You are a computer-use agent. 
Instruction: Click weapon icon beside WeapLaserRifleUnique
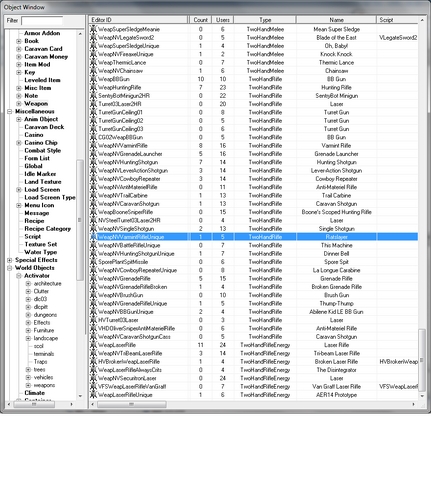(x=93, y=395)
